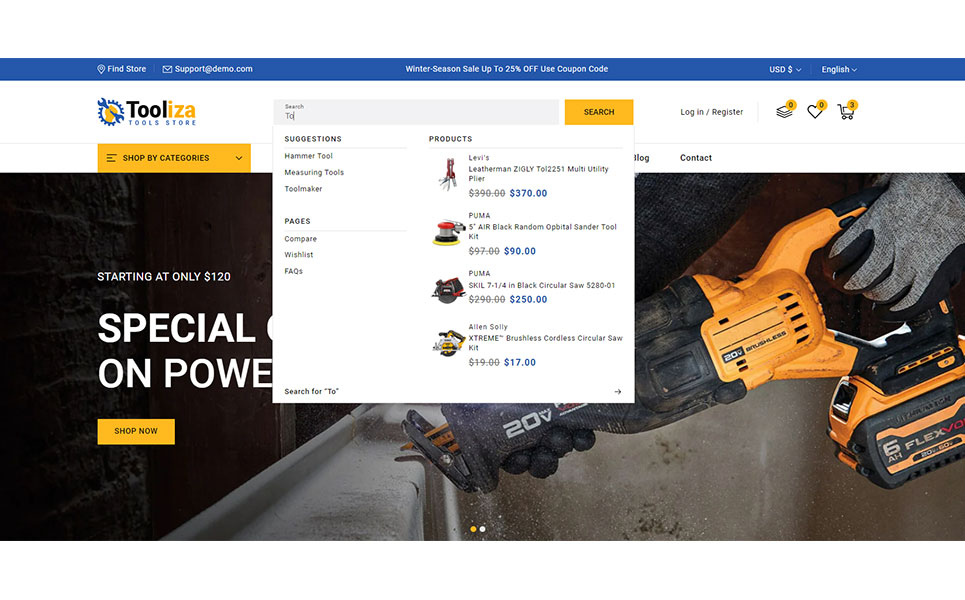Select the Hammer Tool suggestion
Viewport: 965px width, 600px height.
coord(308,156)
